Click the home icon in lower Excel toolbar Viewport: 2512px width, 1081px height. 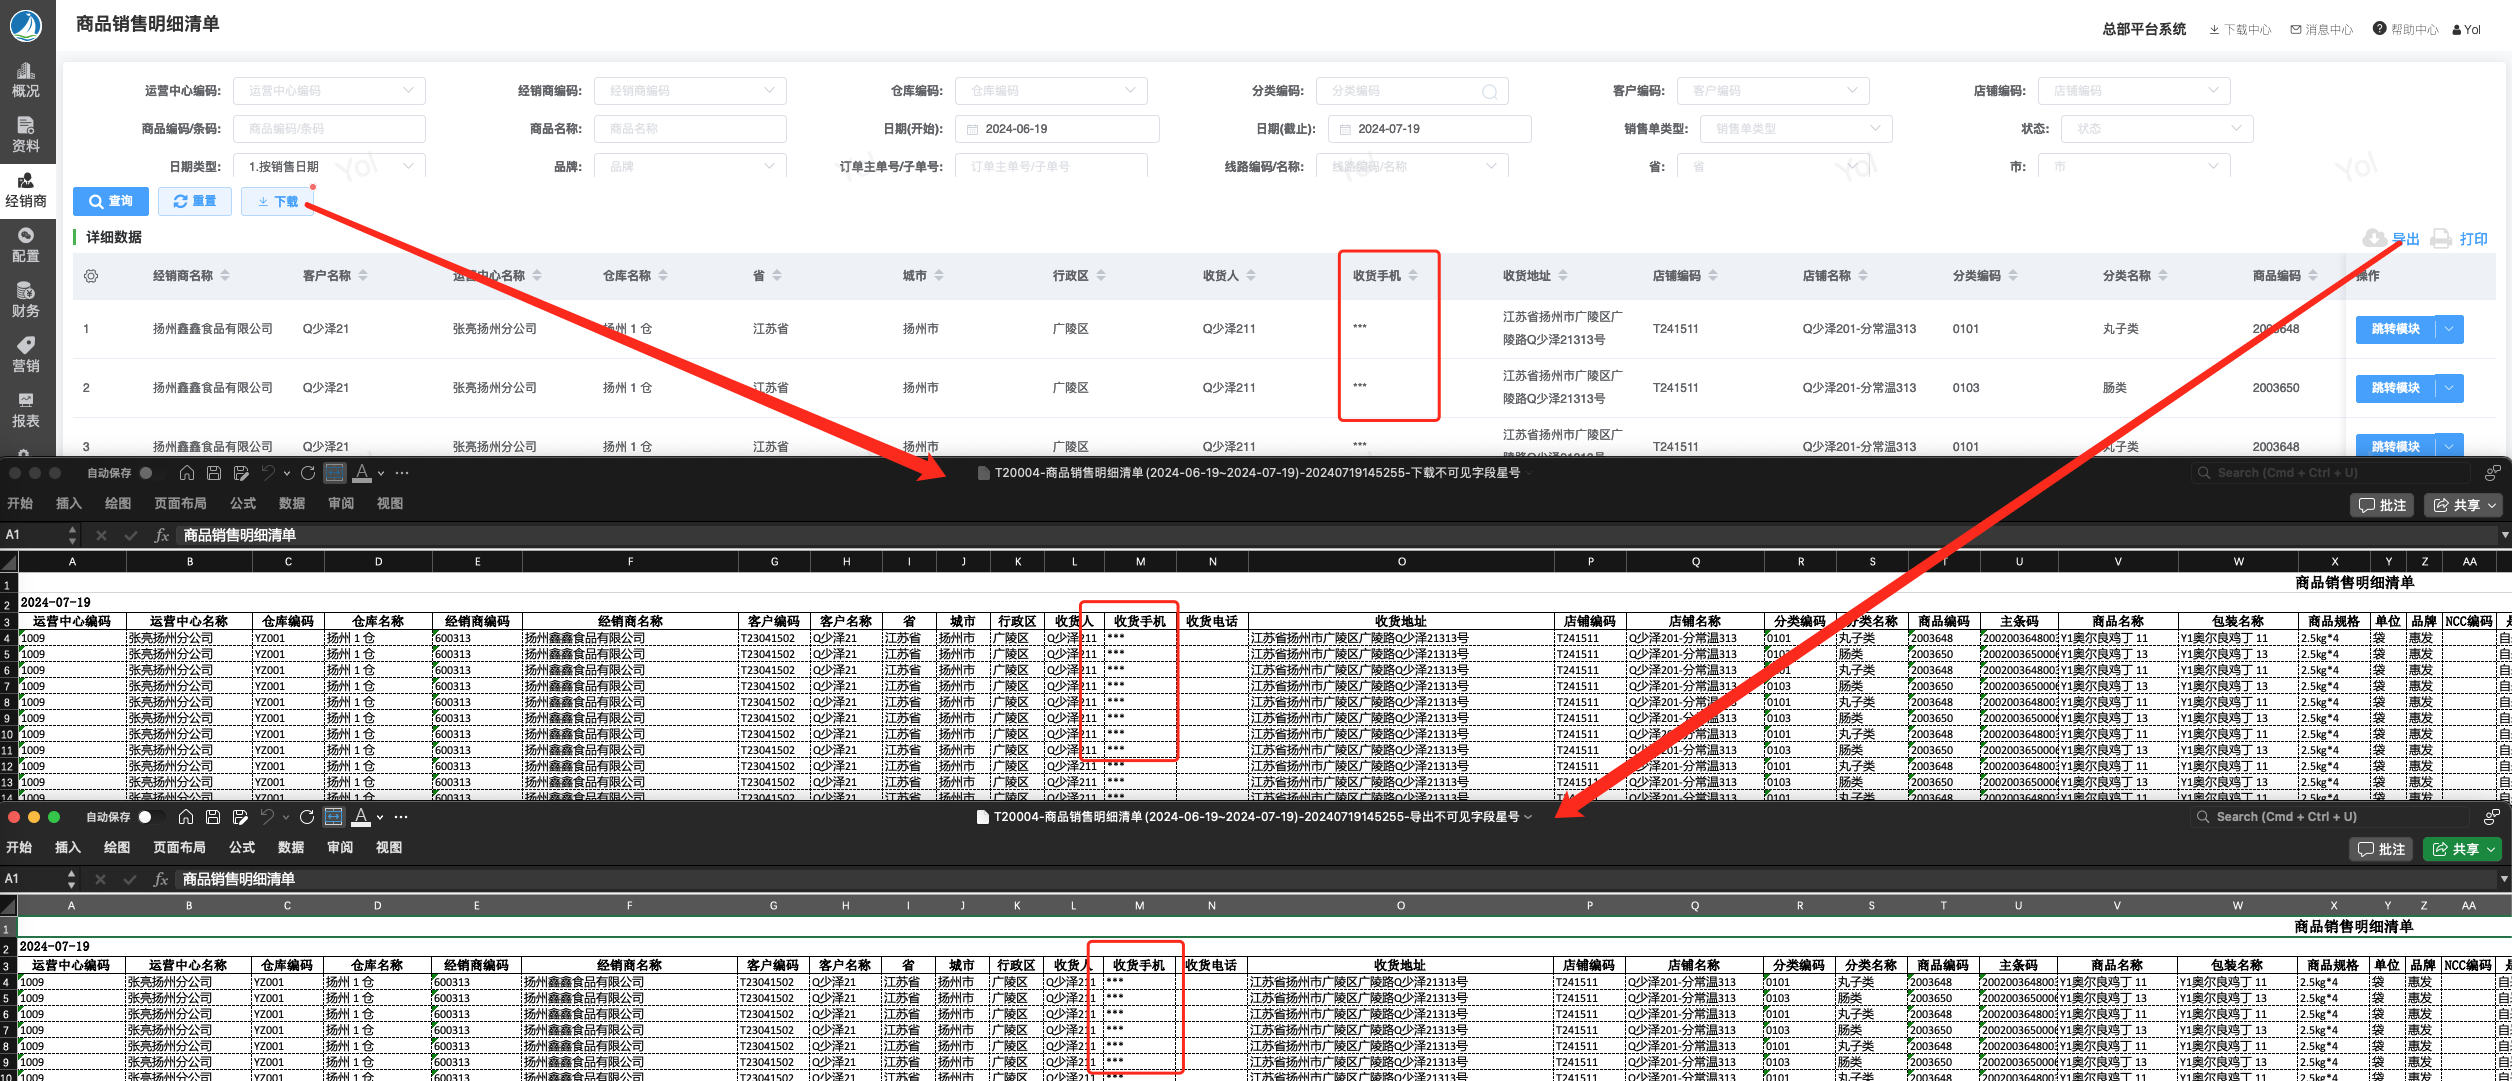tap(186, 817)
